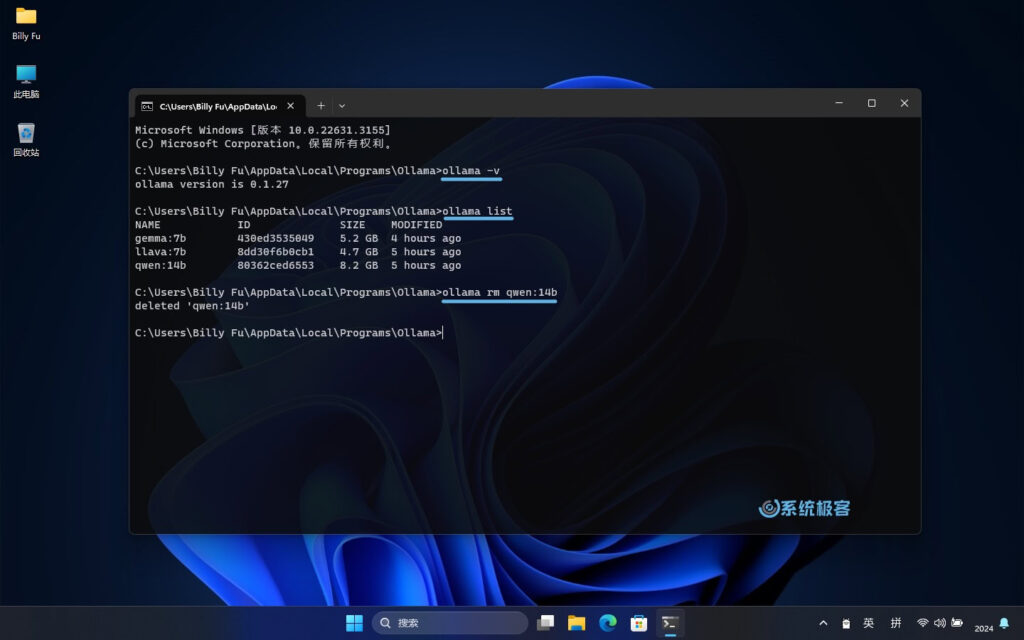This screenshot has height=640, width=1024.
Task: Click the Windows Start button
Action: pyautogui.click(x=354, y=622)
